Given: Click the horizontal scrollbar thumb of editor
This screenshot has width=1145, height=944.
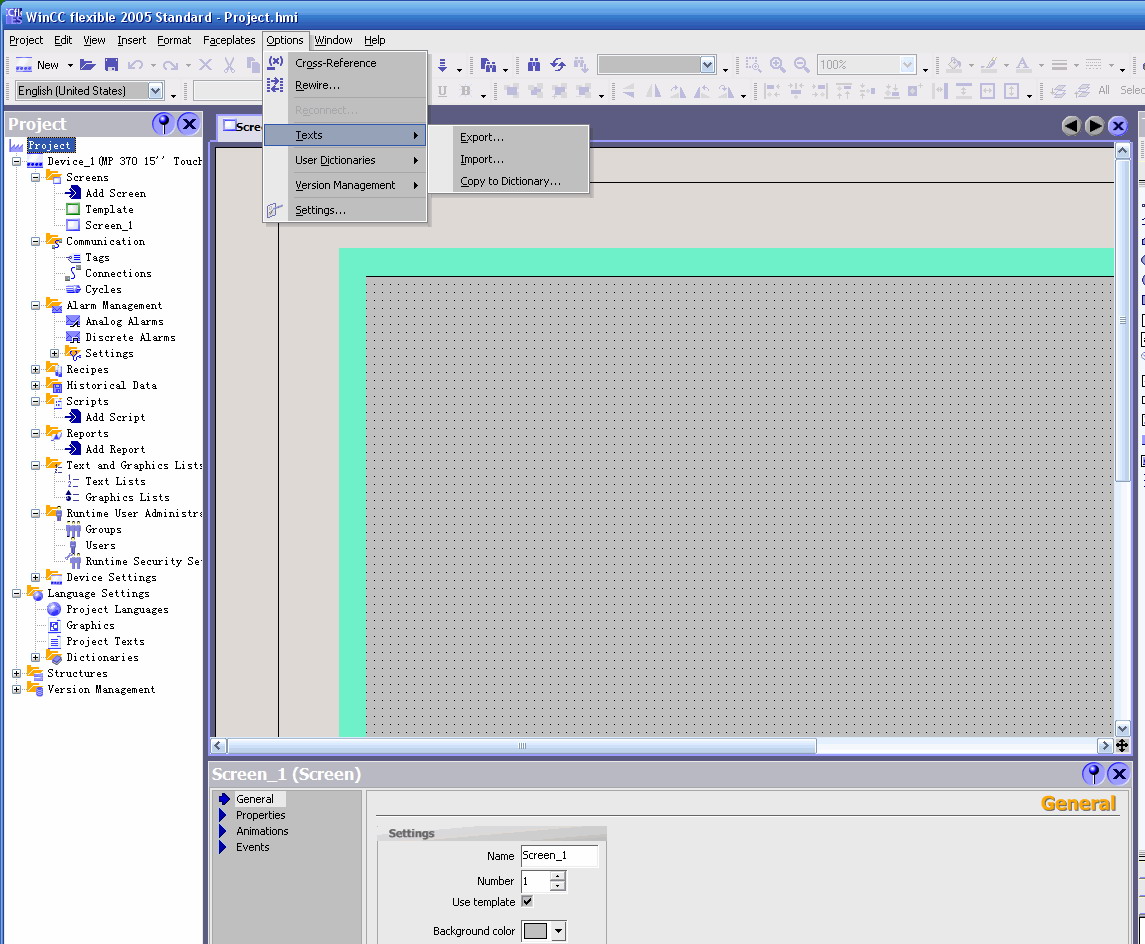Looking at the screenshot, I should [x=522, y=745].
